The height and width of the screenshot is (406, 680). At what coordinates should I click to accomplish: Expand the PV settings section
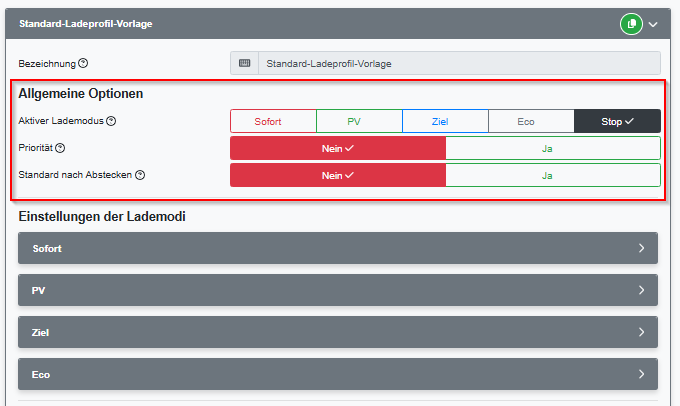338,290
